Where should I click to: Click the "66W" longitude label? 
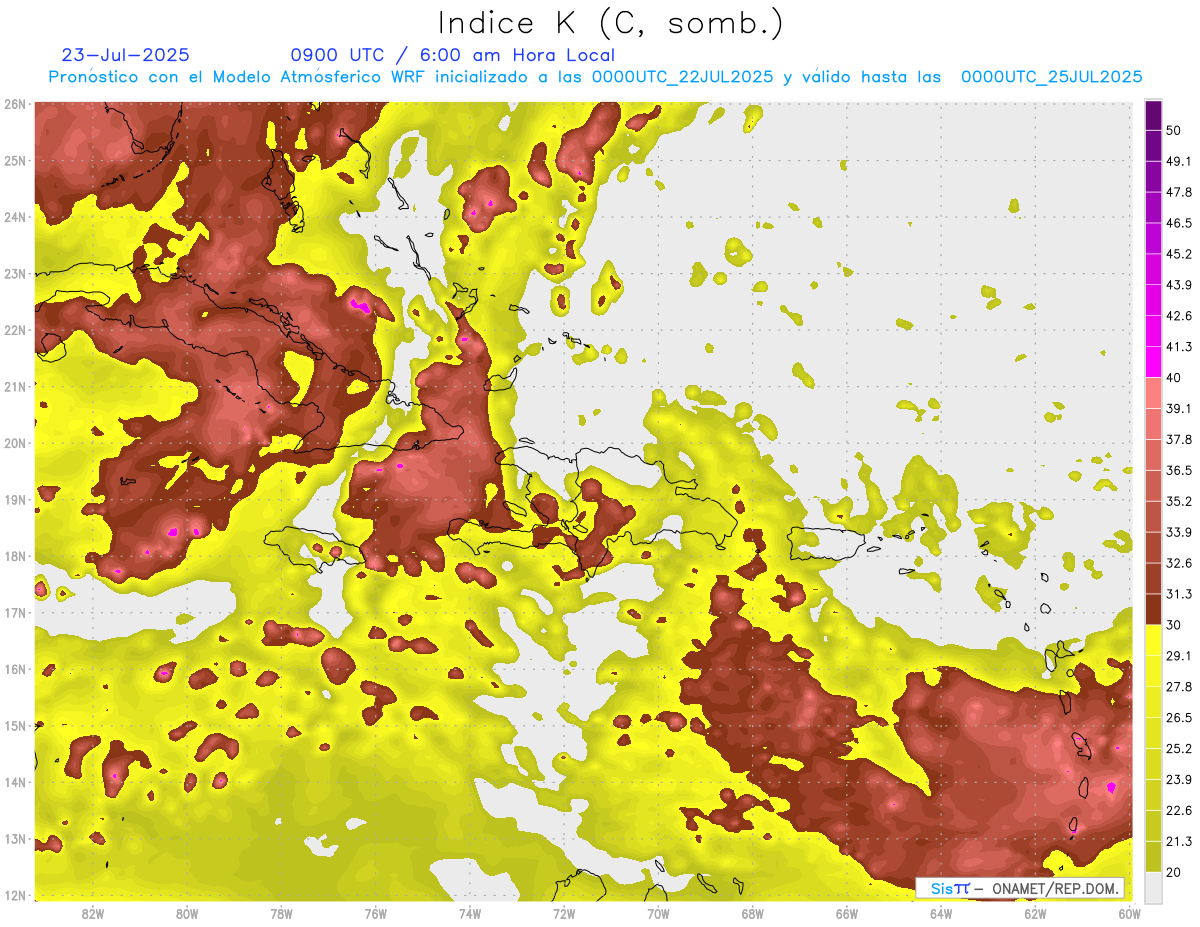tap(846, 913)
